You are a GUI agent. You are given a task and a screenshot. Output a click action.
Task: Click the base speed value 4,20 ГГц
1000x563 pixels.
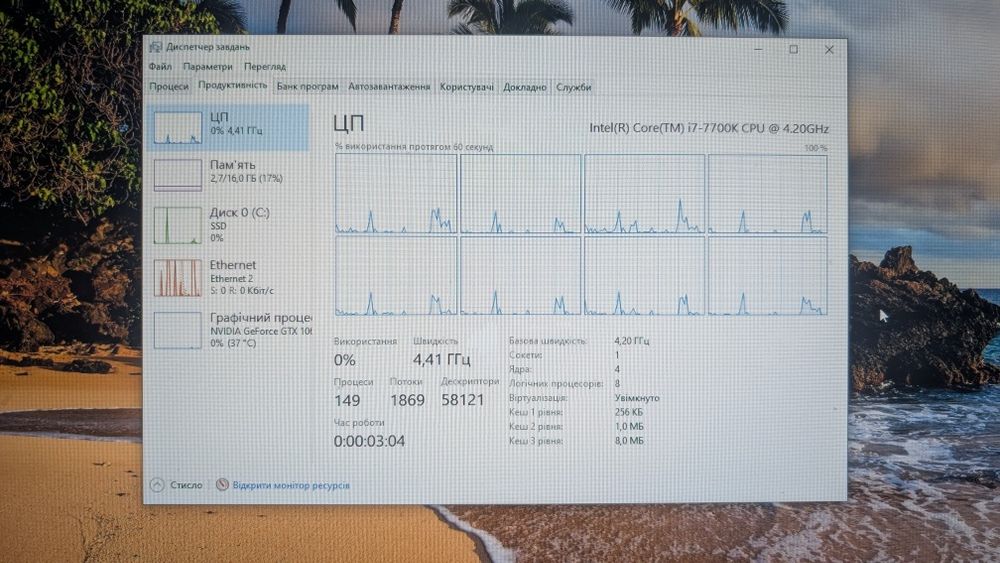pyautogui.click(x=632, y=341)
